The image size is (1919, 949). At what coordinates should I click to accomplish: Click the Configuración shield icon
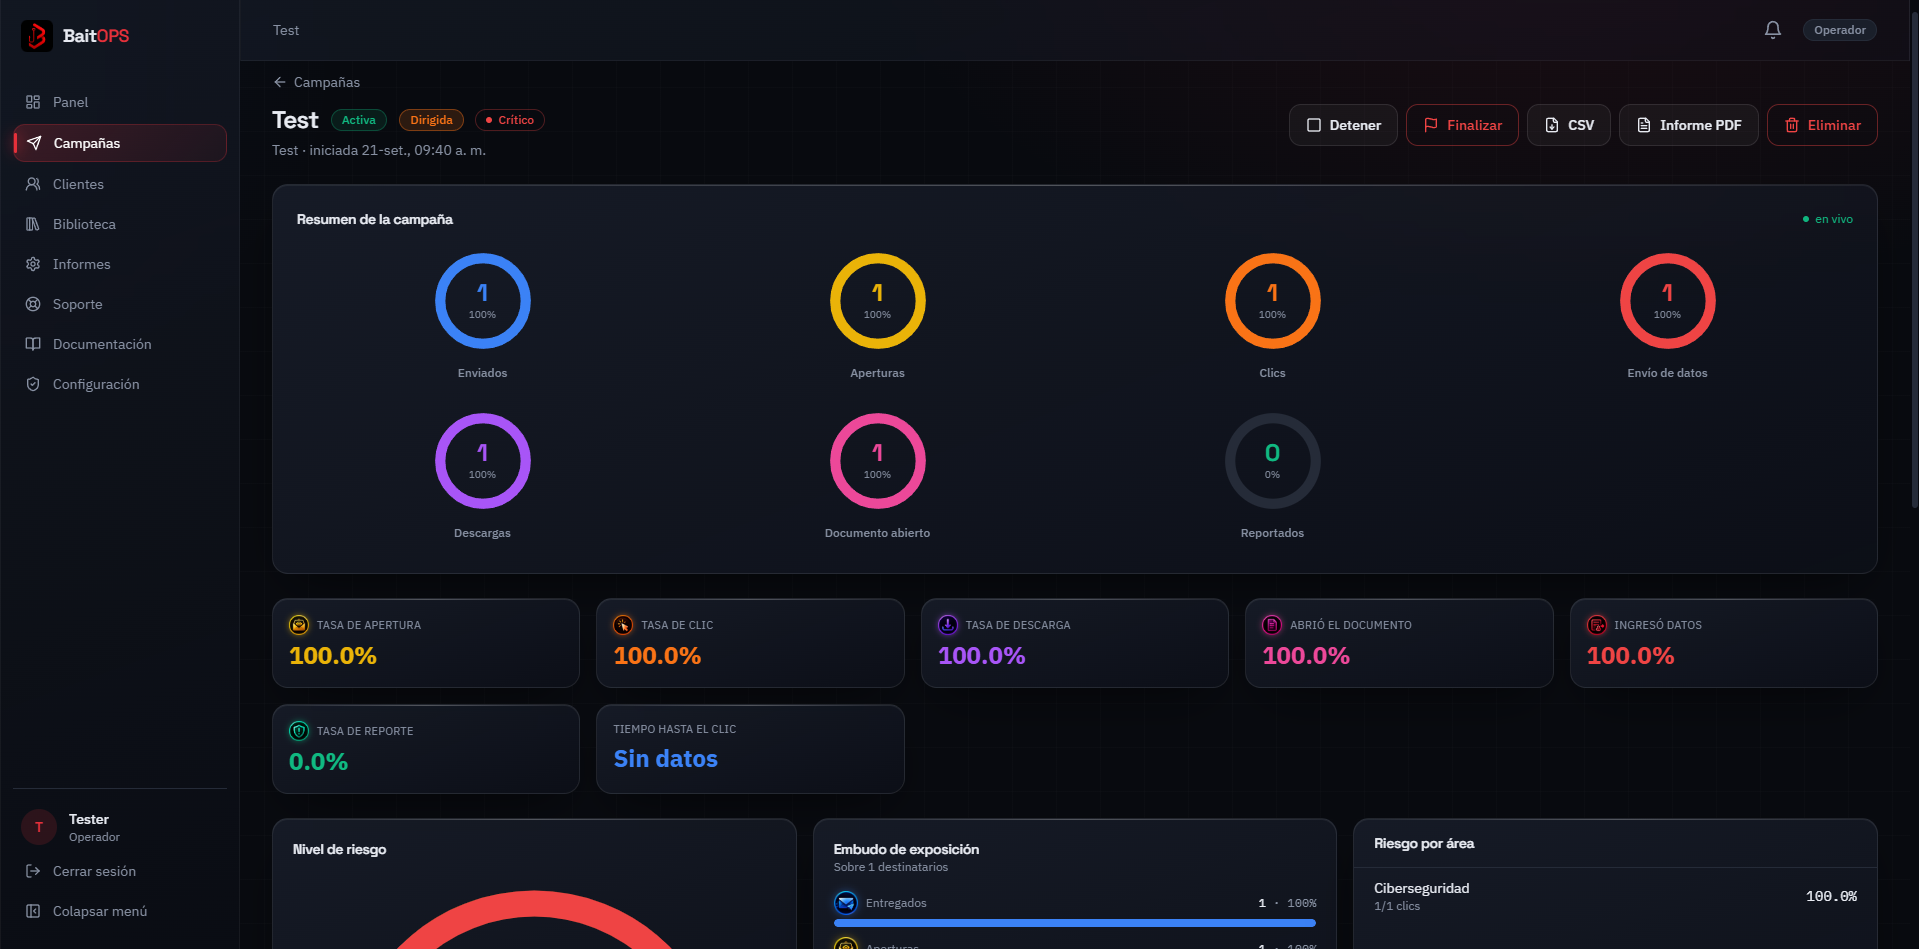[33, 384]
